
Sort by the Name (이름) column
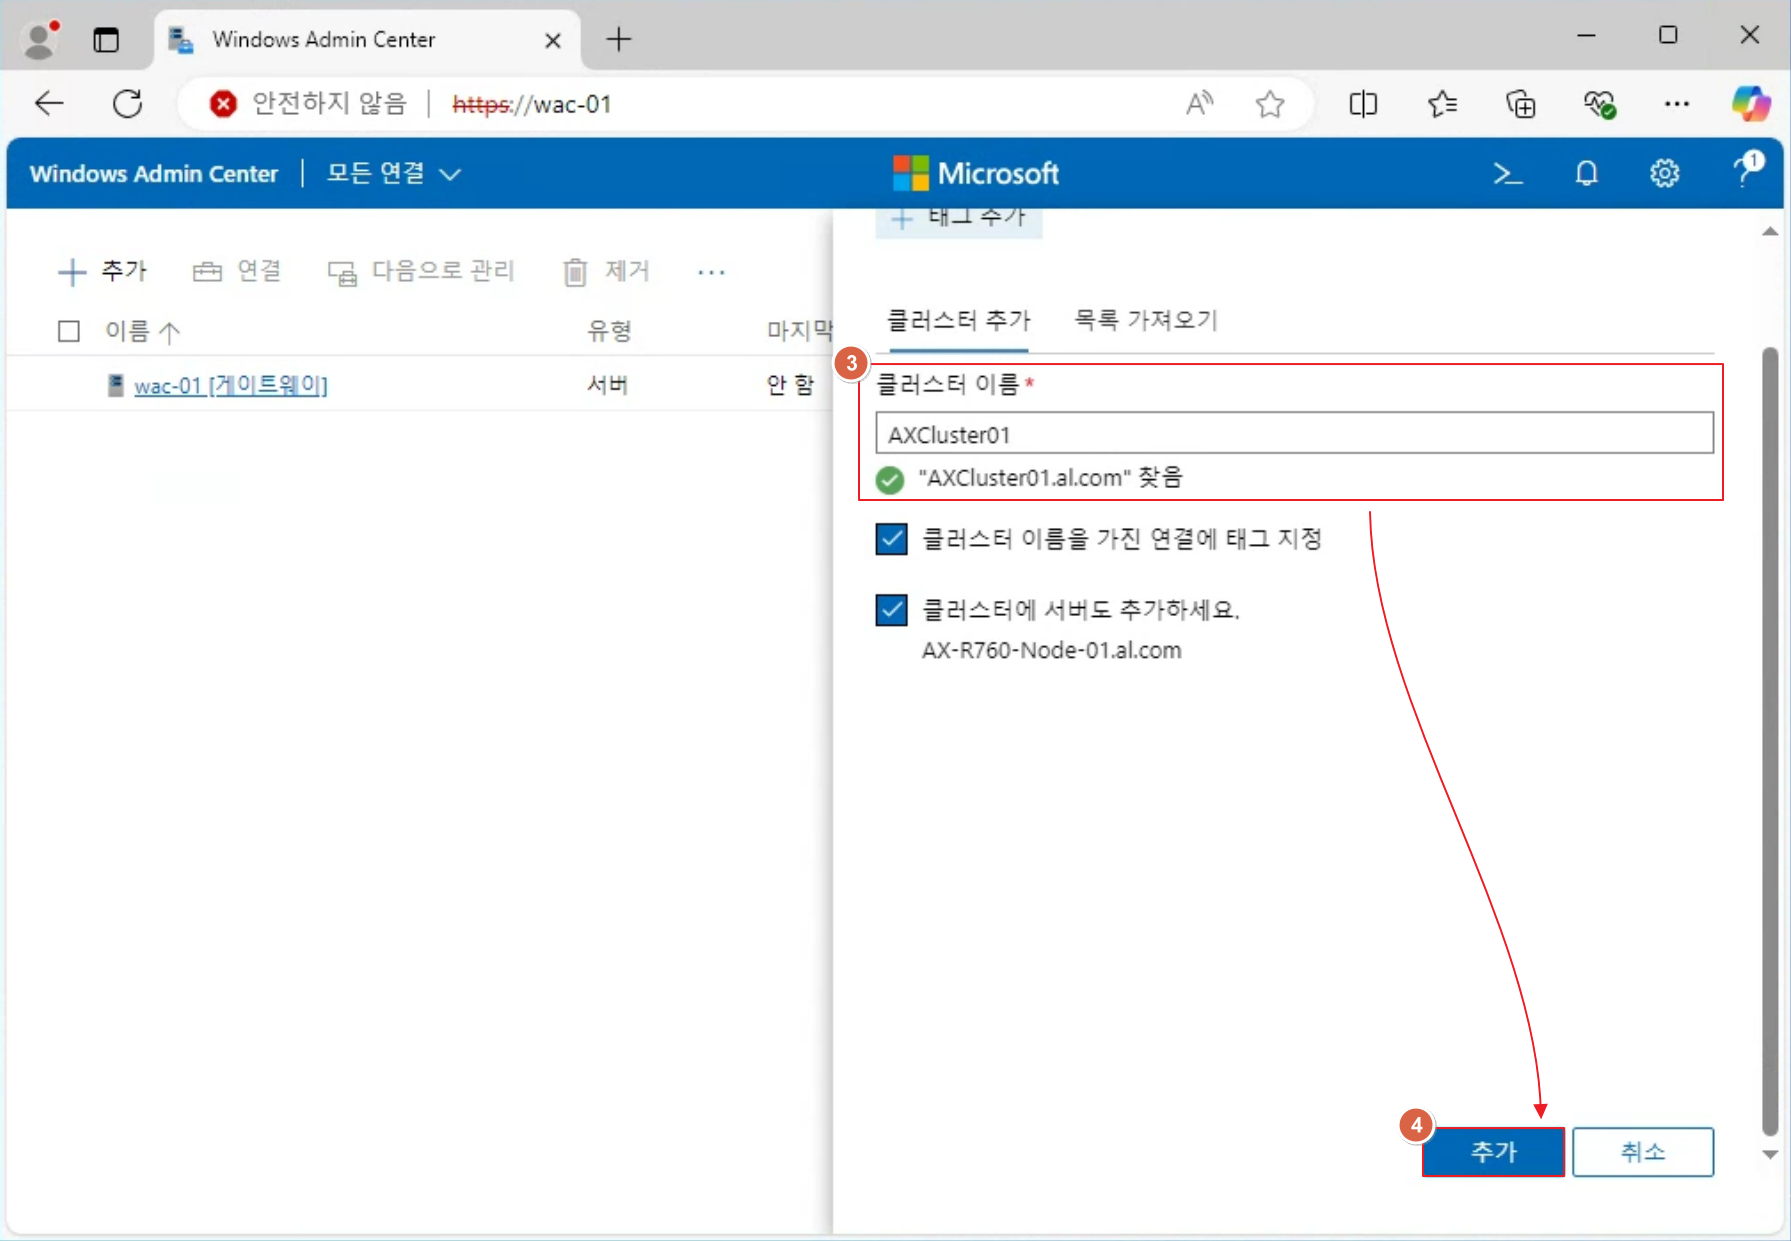pos(142,331)
